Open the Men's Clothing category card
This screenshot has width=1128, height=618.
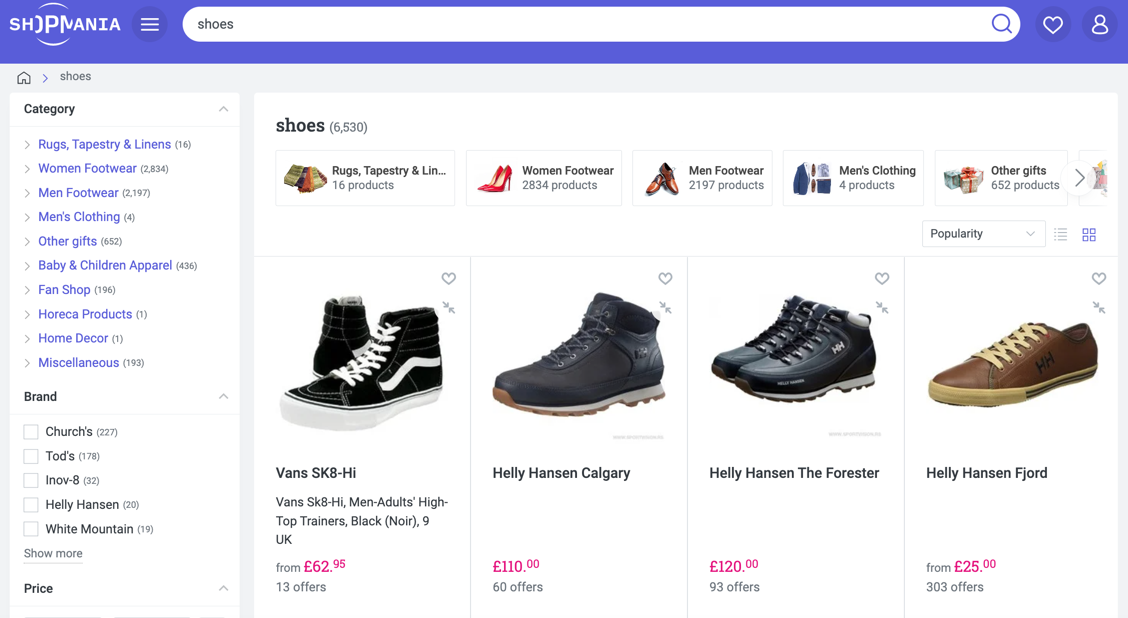click(x=853, y=177)
